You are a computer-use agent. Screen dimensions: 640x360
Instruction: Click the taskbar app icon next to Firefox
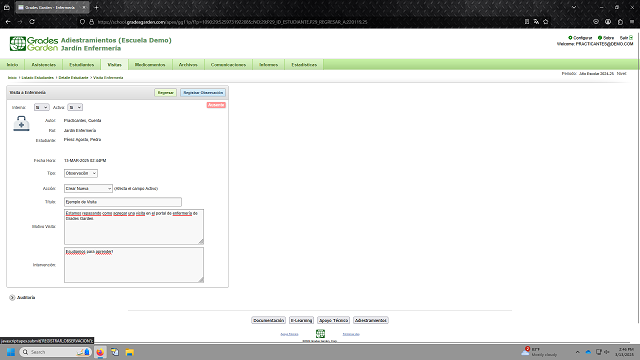click(115, 352)
